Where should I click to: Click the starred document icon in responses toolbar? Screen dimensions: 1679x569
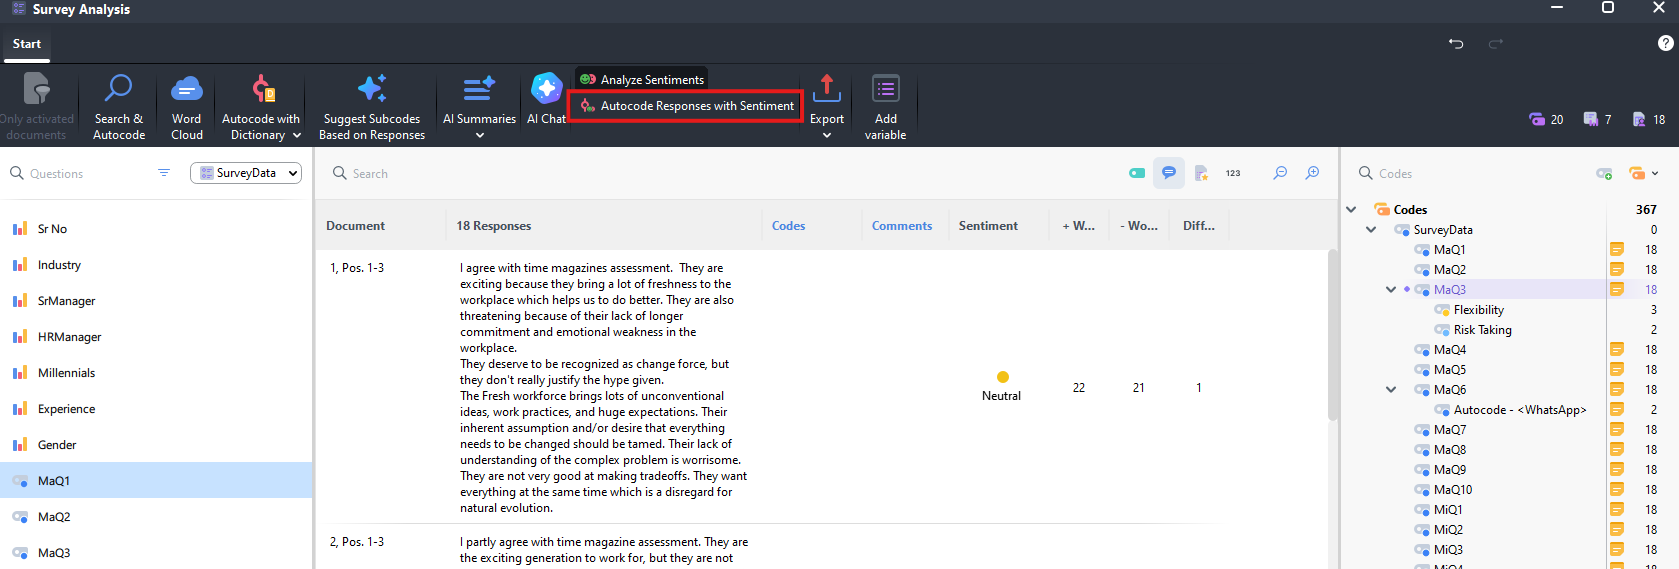pyautogui.click(x=1201, y=173)
